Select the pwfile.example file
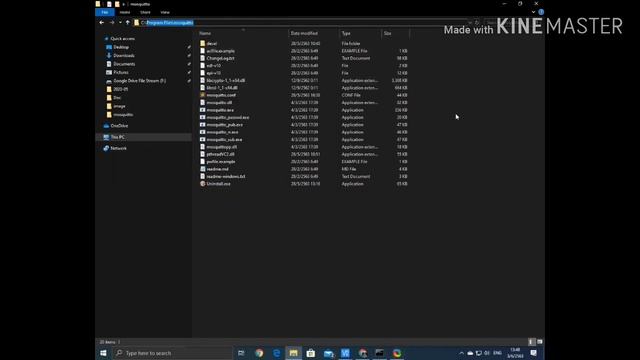The image size is (640, 360). 221,162
